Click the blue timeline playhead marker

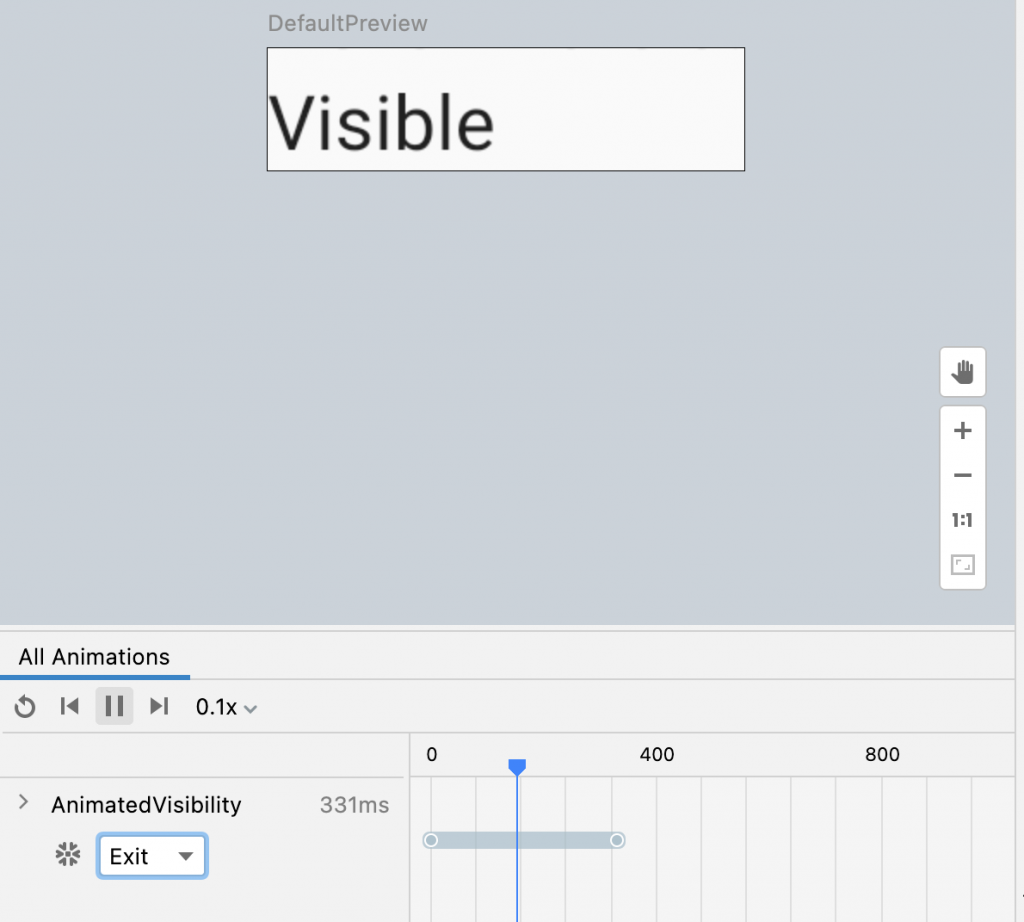[517, 767]
